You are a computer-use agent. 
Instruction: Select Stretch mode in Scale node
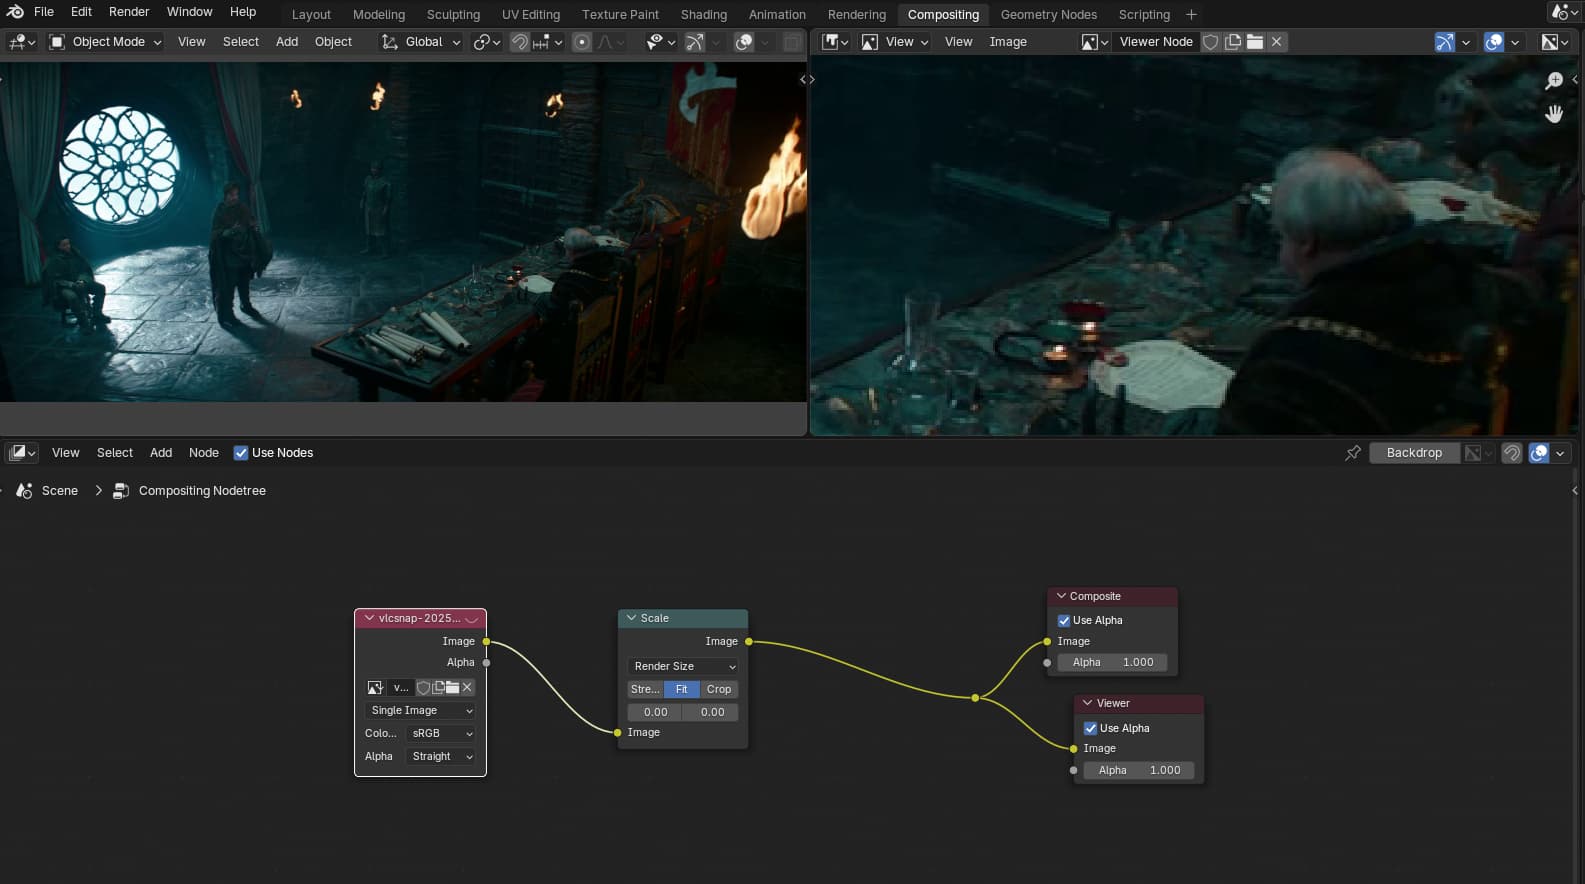click(x=645, y=689)
